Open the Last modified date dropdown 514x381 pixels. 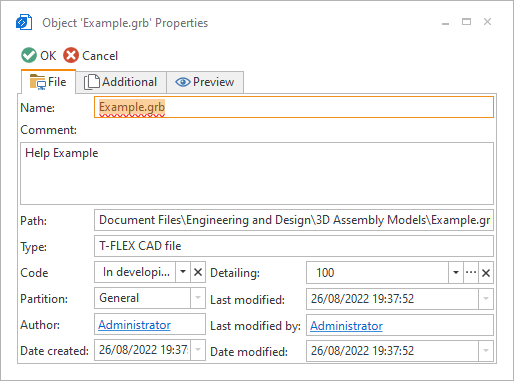486,299
